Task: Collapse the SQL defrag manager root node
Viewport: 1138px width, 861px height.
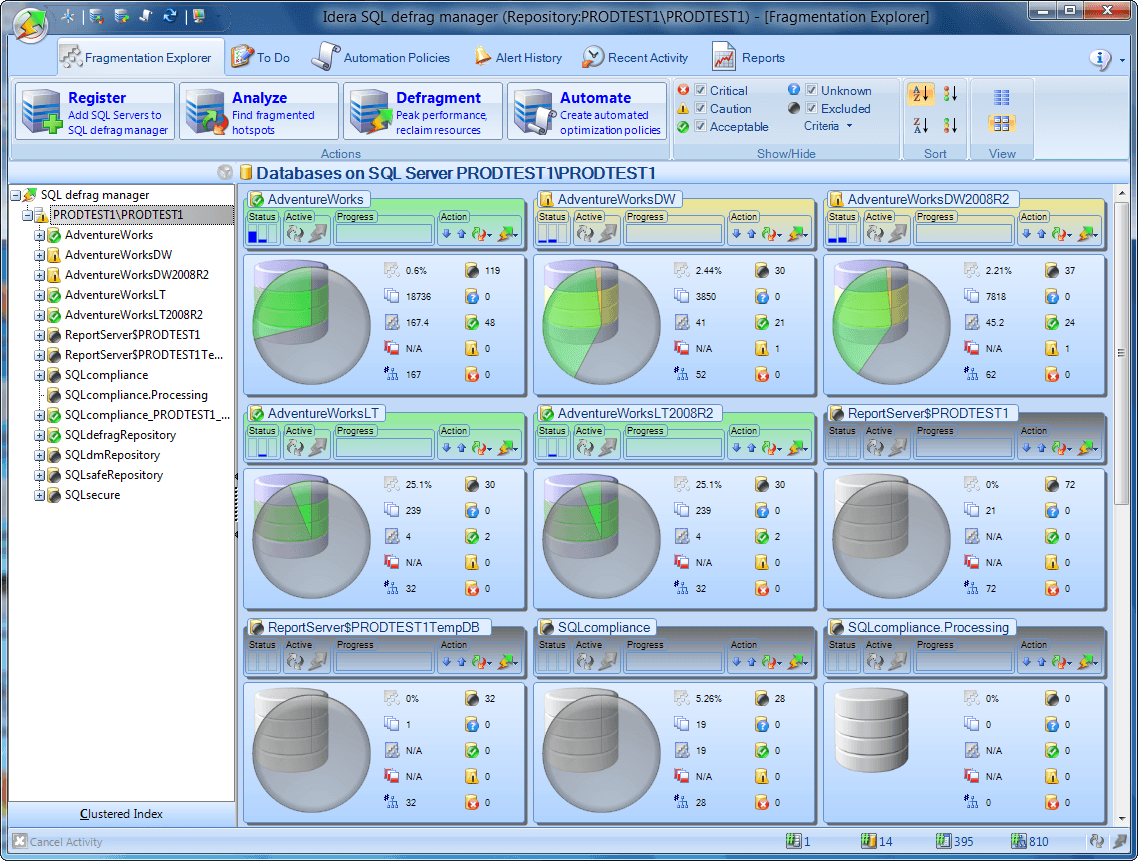Action: pos(15,195)
